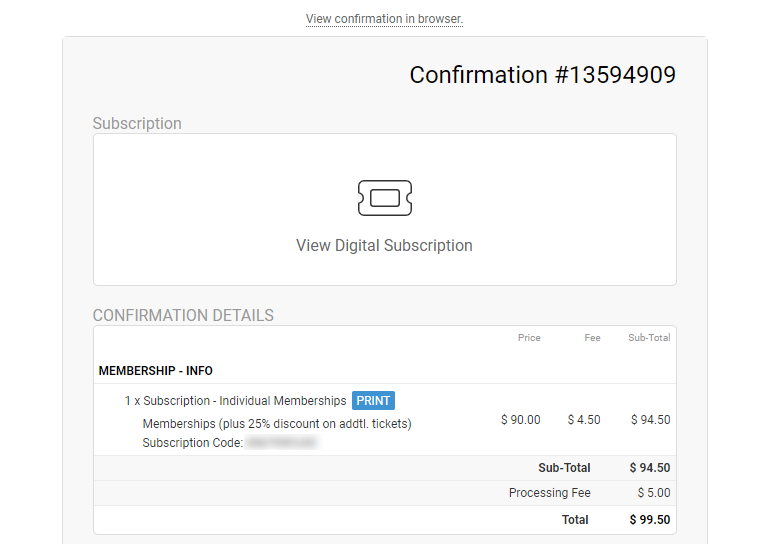
Task: Click the Sub-Total column header
Action: click(649, 338)
